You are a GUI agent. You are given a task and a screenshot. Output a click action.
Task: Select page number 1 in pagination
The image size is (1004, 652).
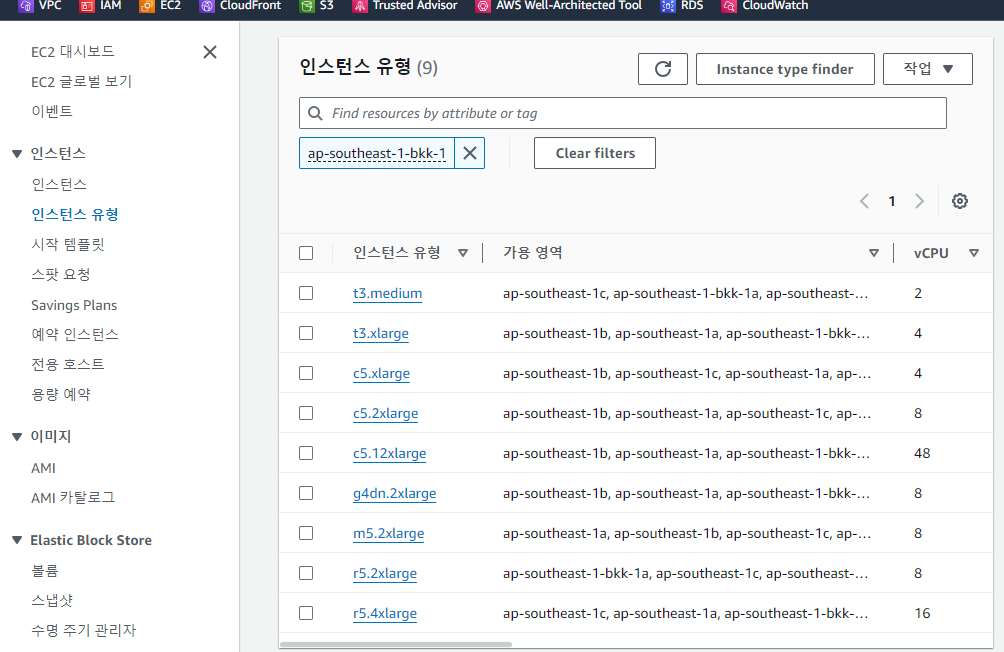(892, 201)
